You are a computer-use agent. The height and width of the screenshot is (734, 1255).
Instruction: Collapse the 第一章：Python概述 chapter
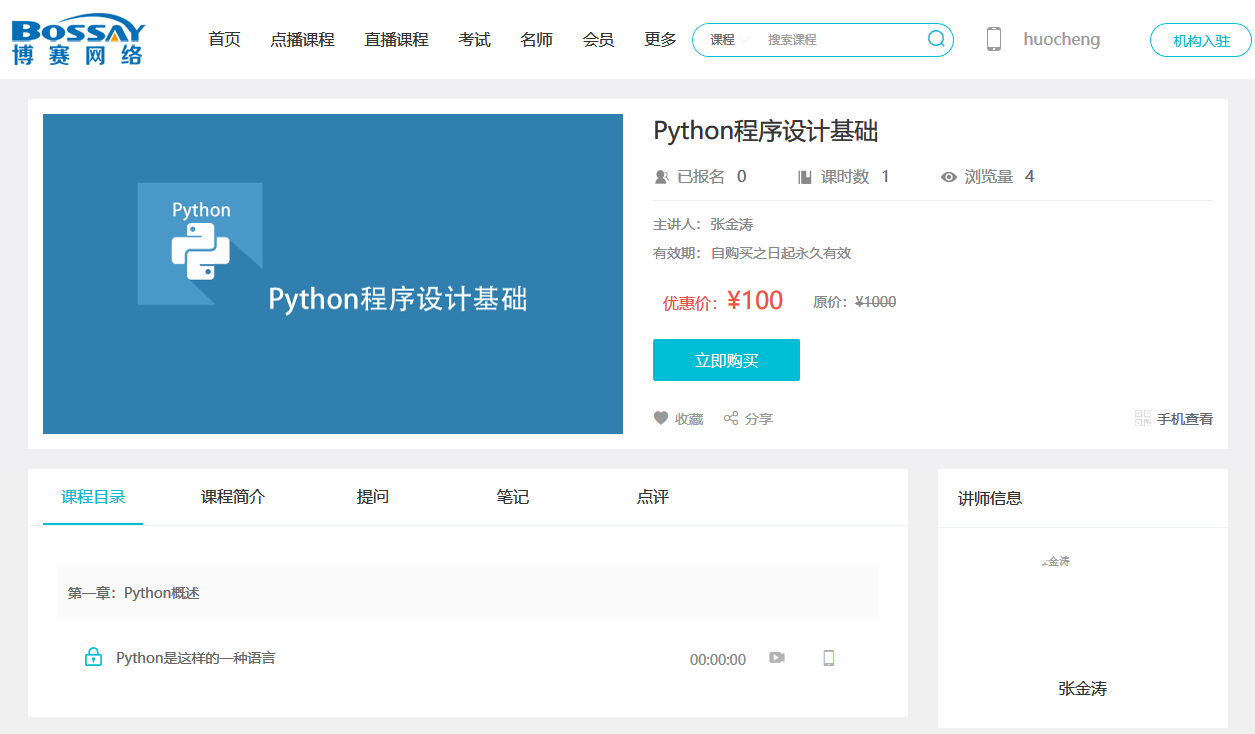click(468, 592)
